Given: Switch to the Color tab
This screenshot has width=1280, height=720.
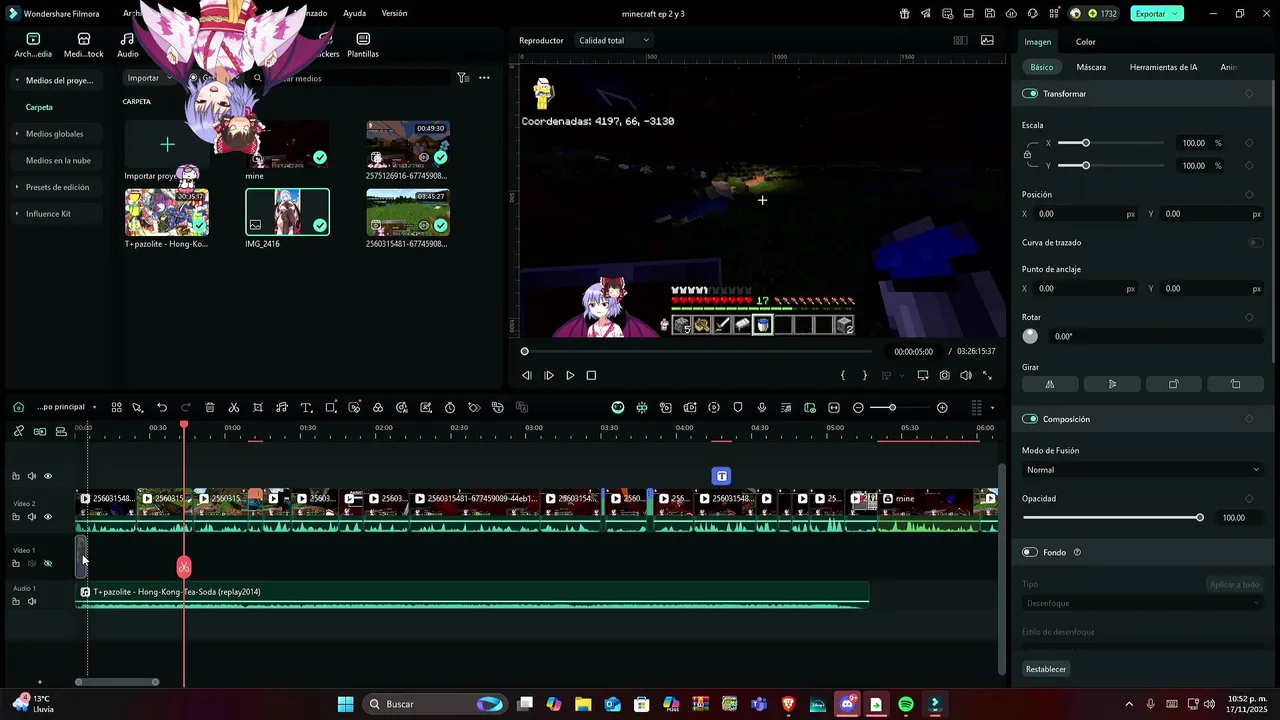Looking at the screenshot, I should coord(1085,42).
